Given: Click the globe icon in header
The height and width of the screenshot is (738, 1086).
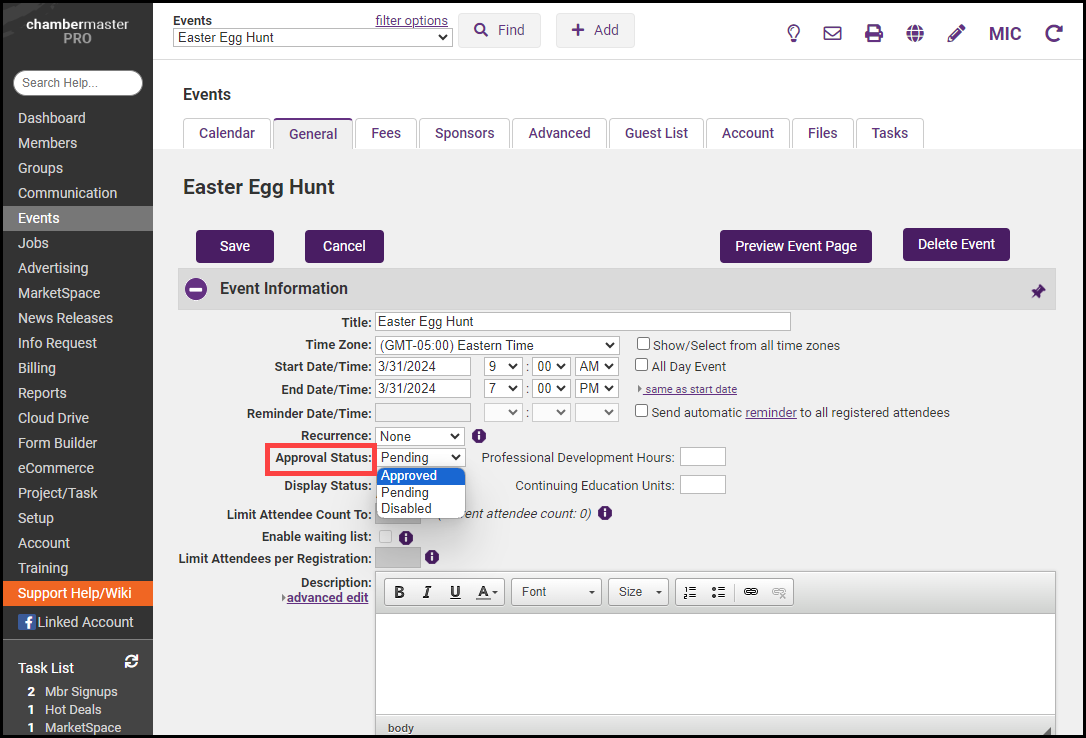Looking at the screenshot, I should point(915,33).
